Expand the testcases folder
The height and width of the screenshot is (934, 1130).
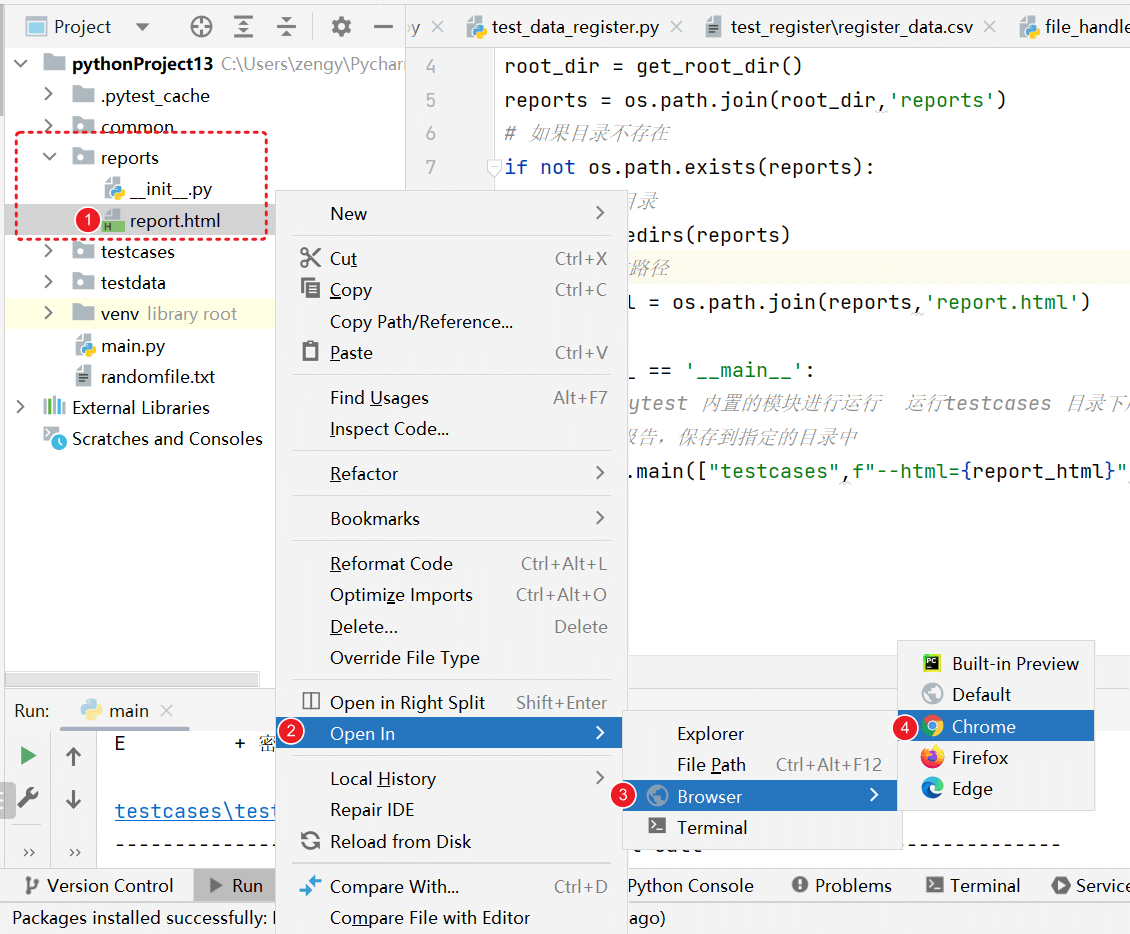48,251
